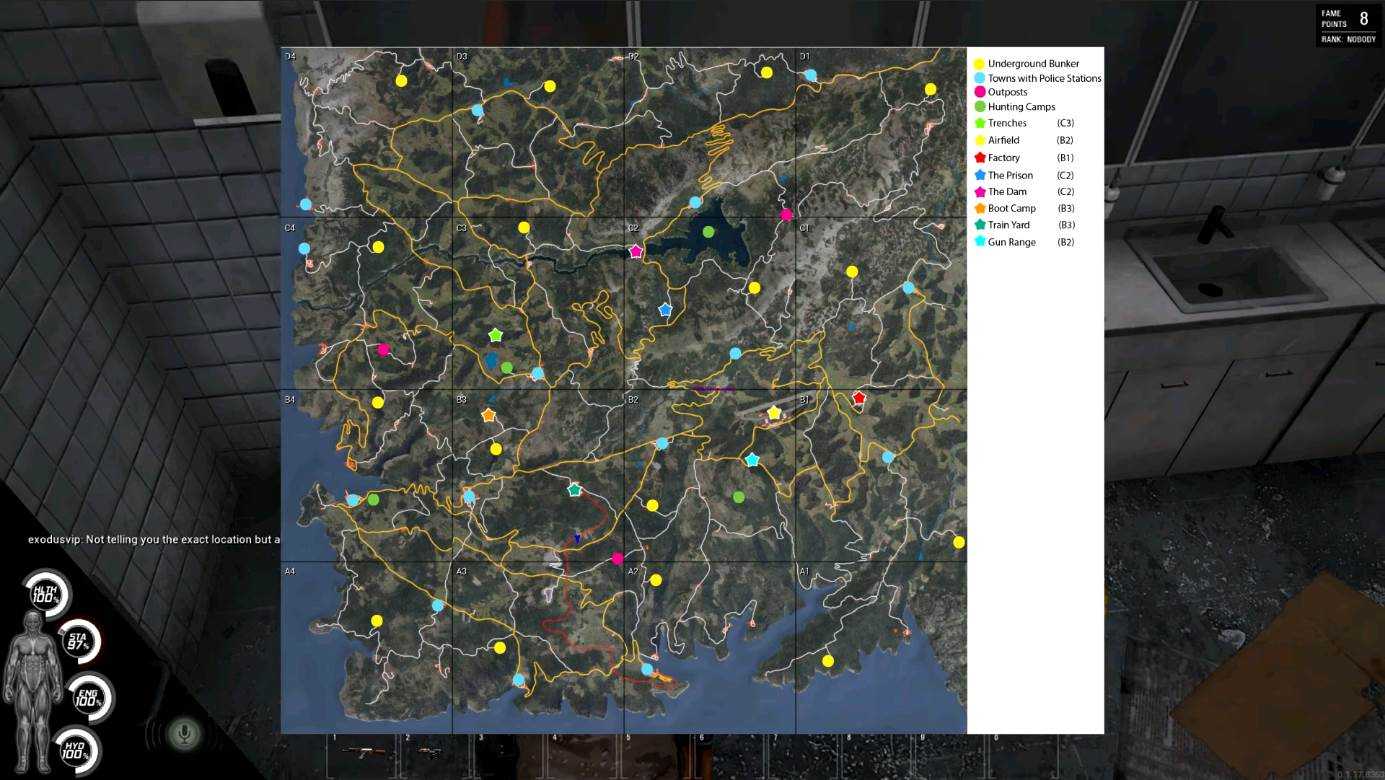This screenshot has height=780, width=1385.
Task: Click the yellow circle swatch in the legend
Action: click(979, 64)
